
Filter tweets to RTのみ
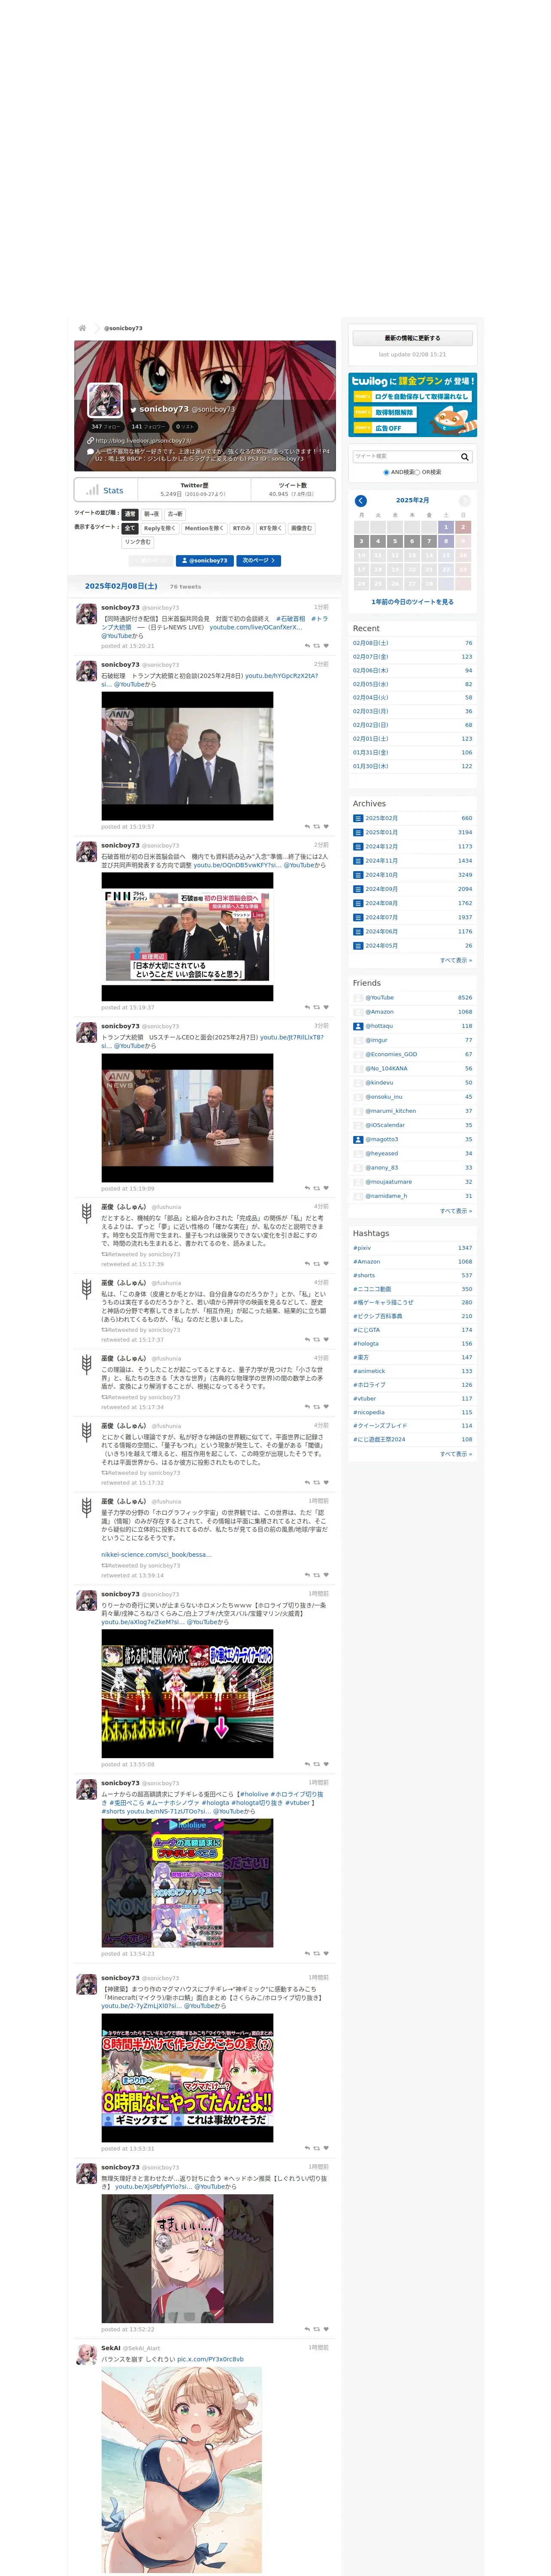[242, 528]
